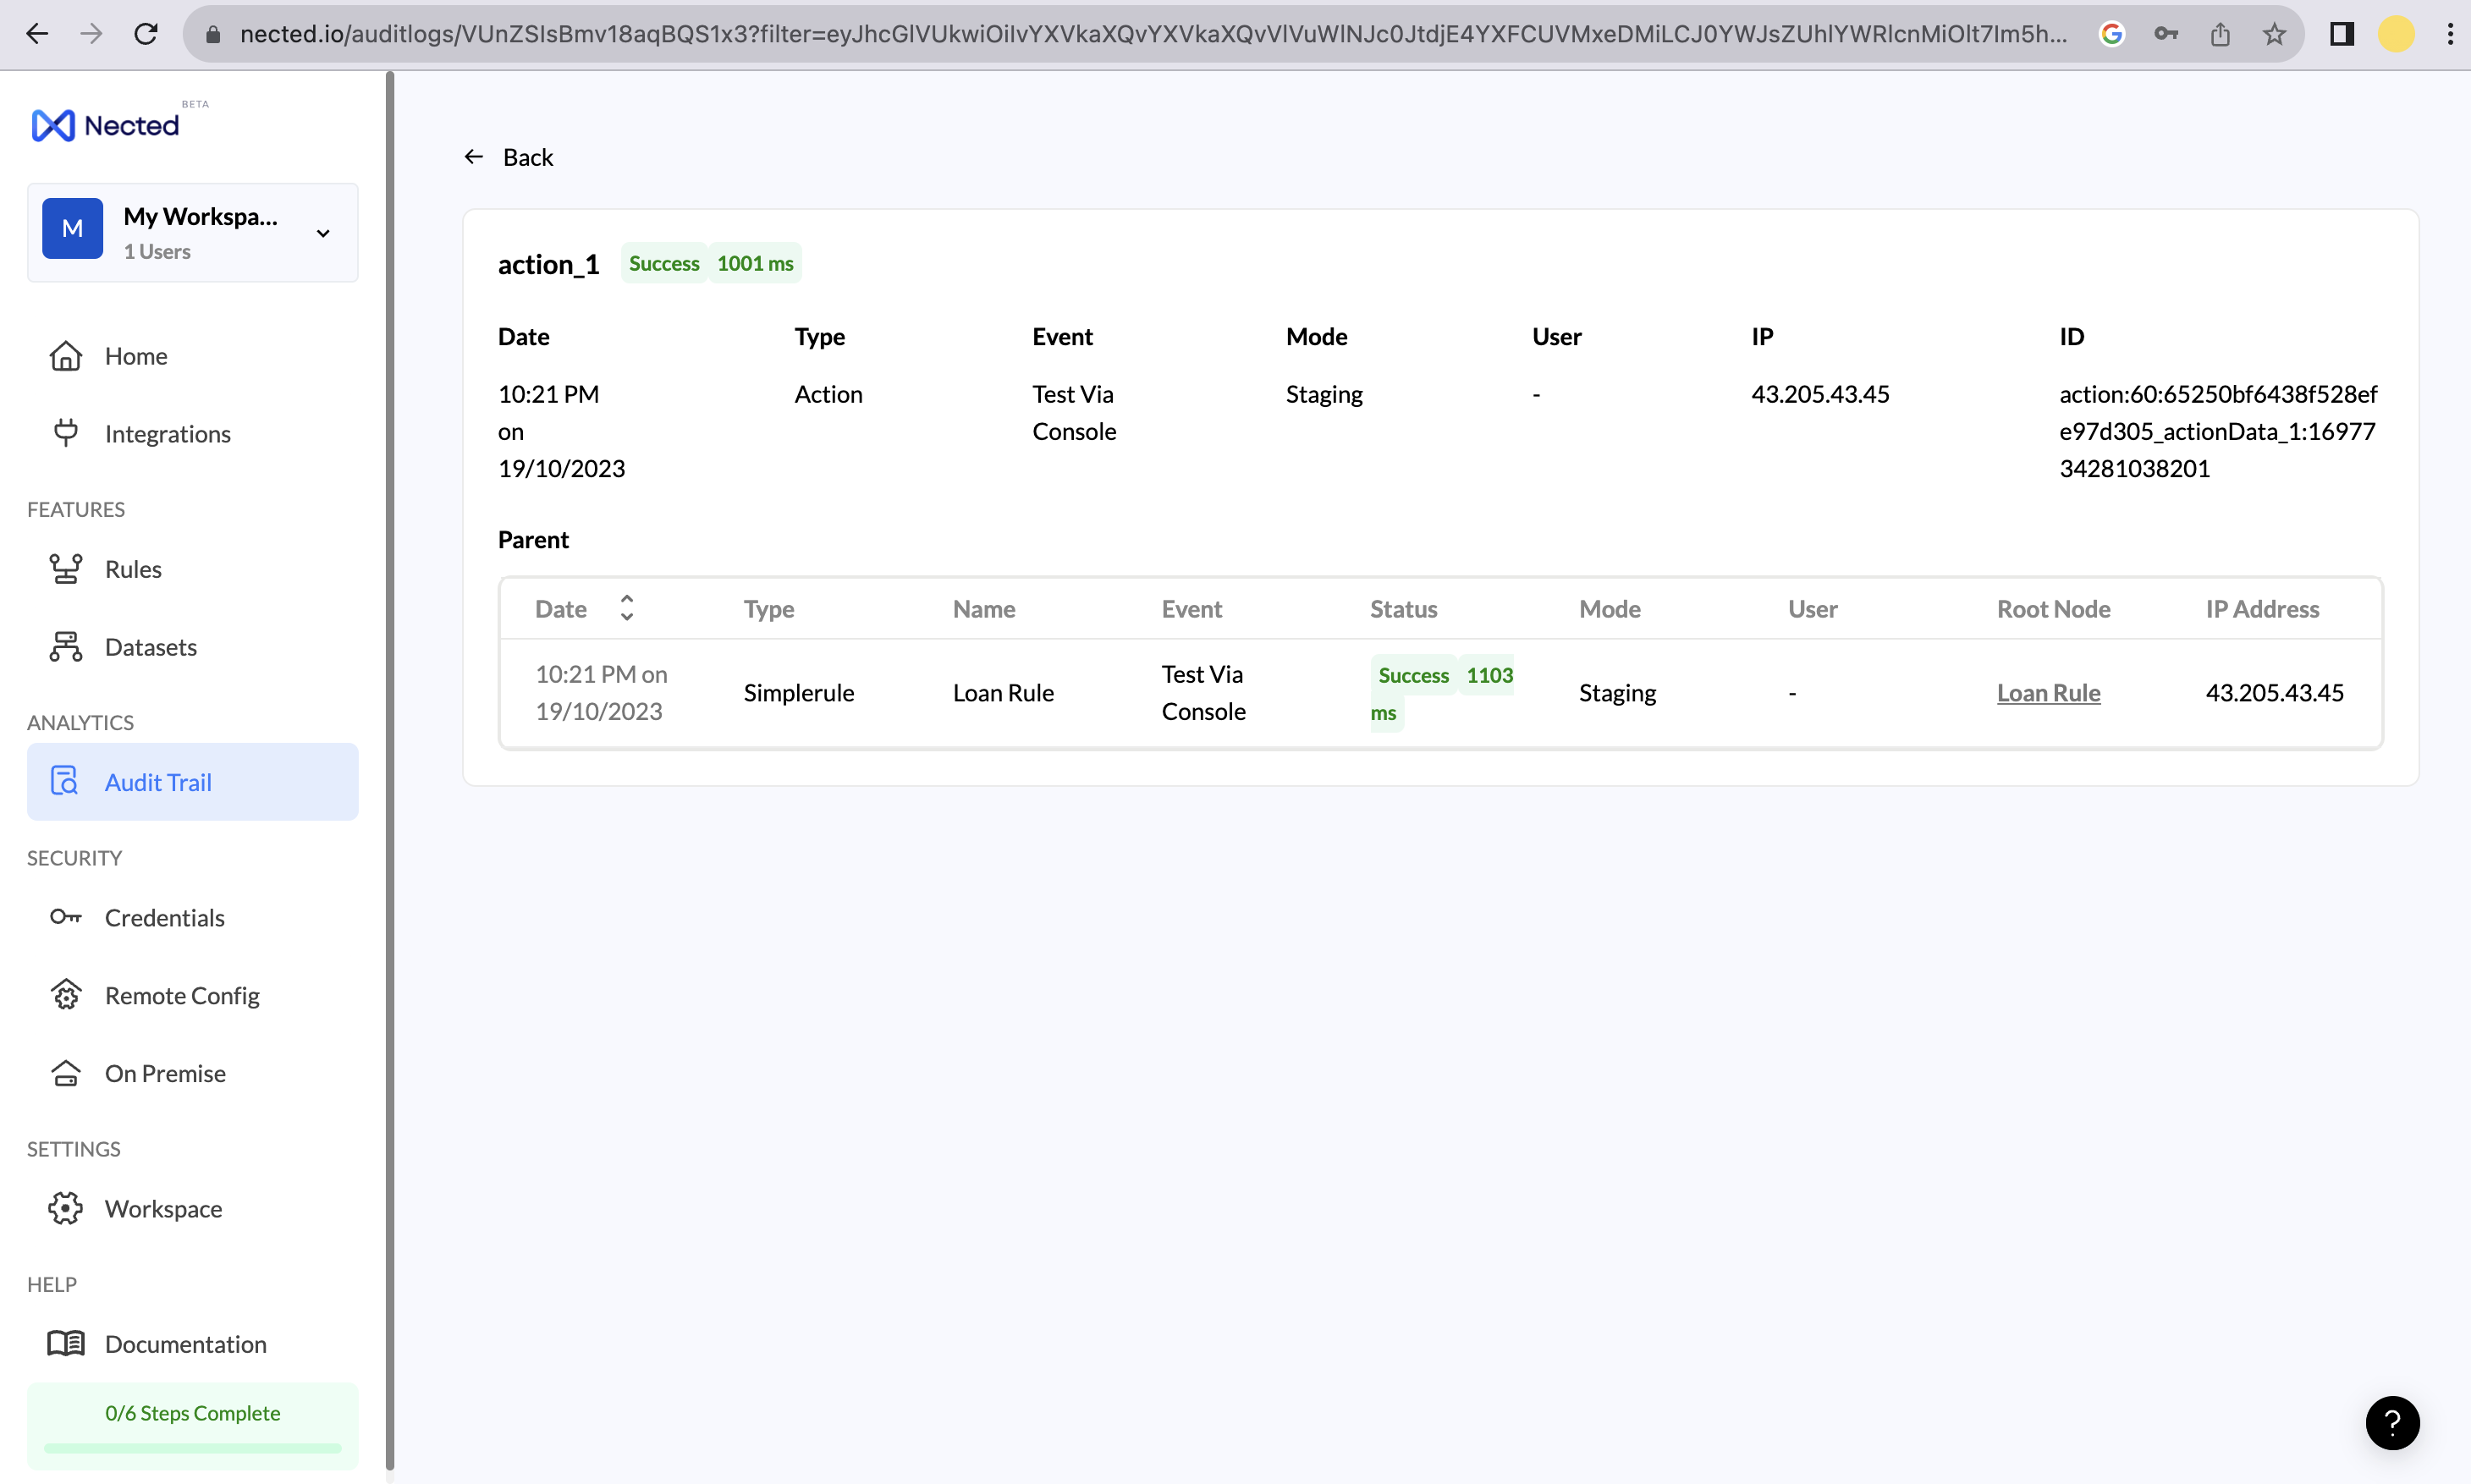
Task: Click the 0/6 Steps Complete progress bar
Action: (x=192, y=1446)
